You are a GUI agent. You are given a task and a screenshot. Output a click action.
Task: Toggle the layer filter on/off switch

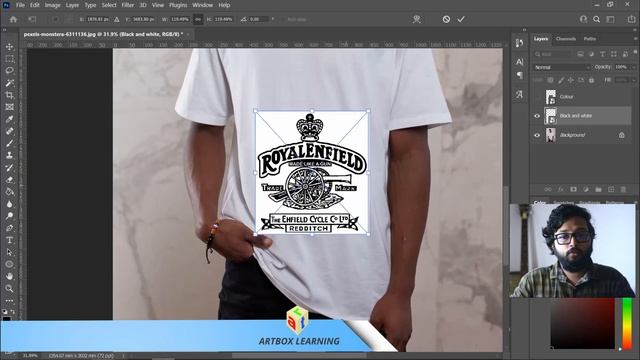[635, 52]
